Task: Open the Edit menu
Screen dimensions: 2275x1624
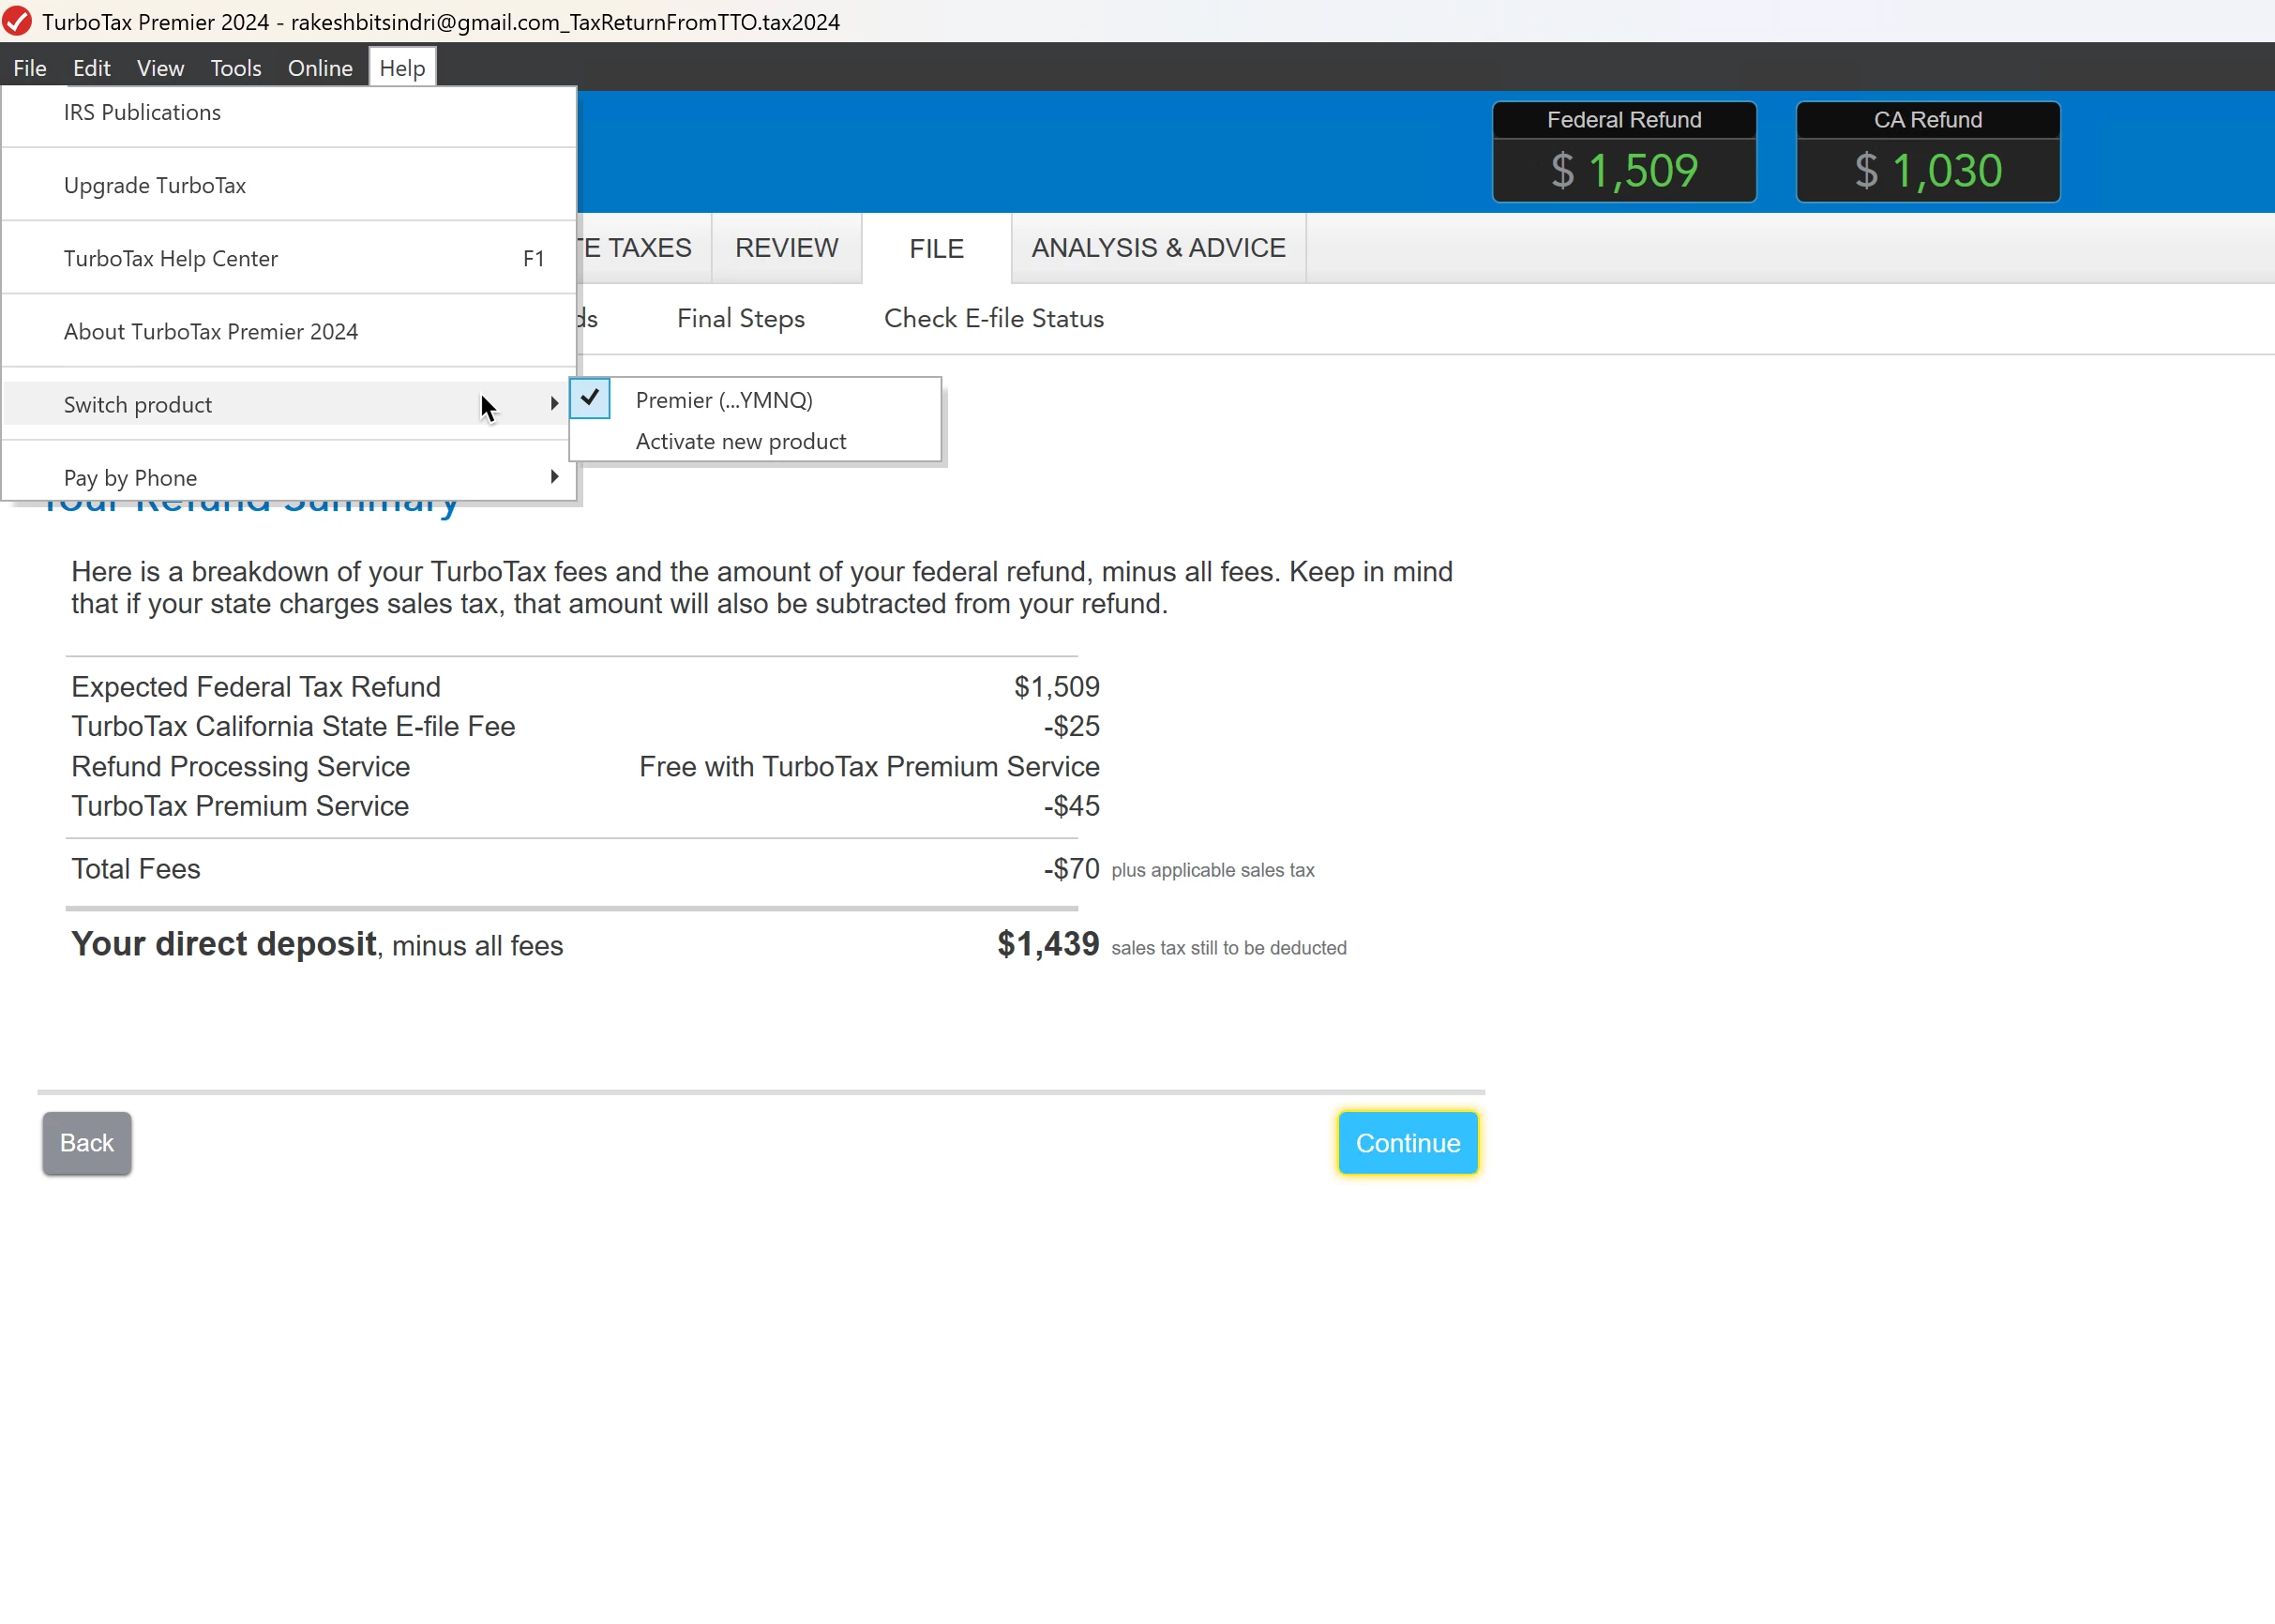Action: (91, 68)
